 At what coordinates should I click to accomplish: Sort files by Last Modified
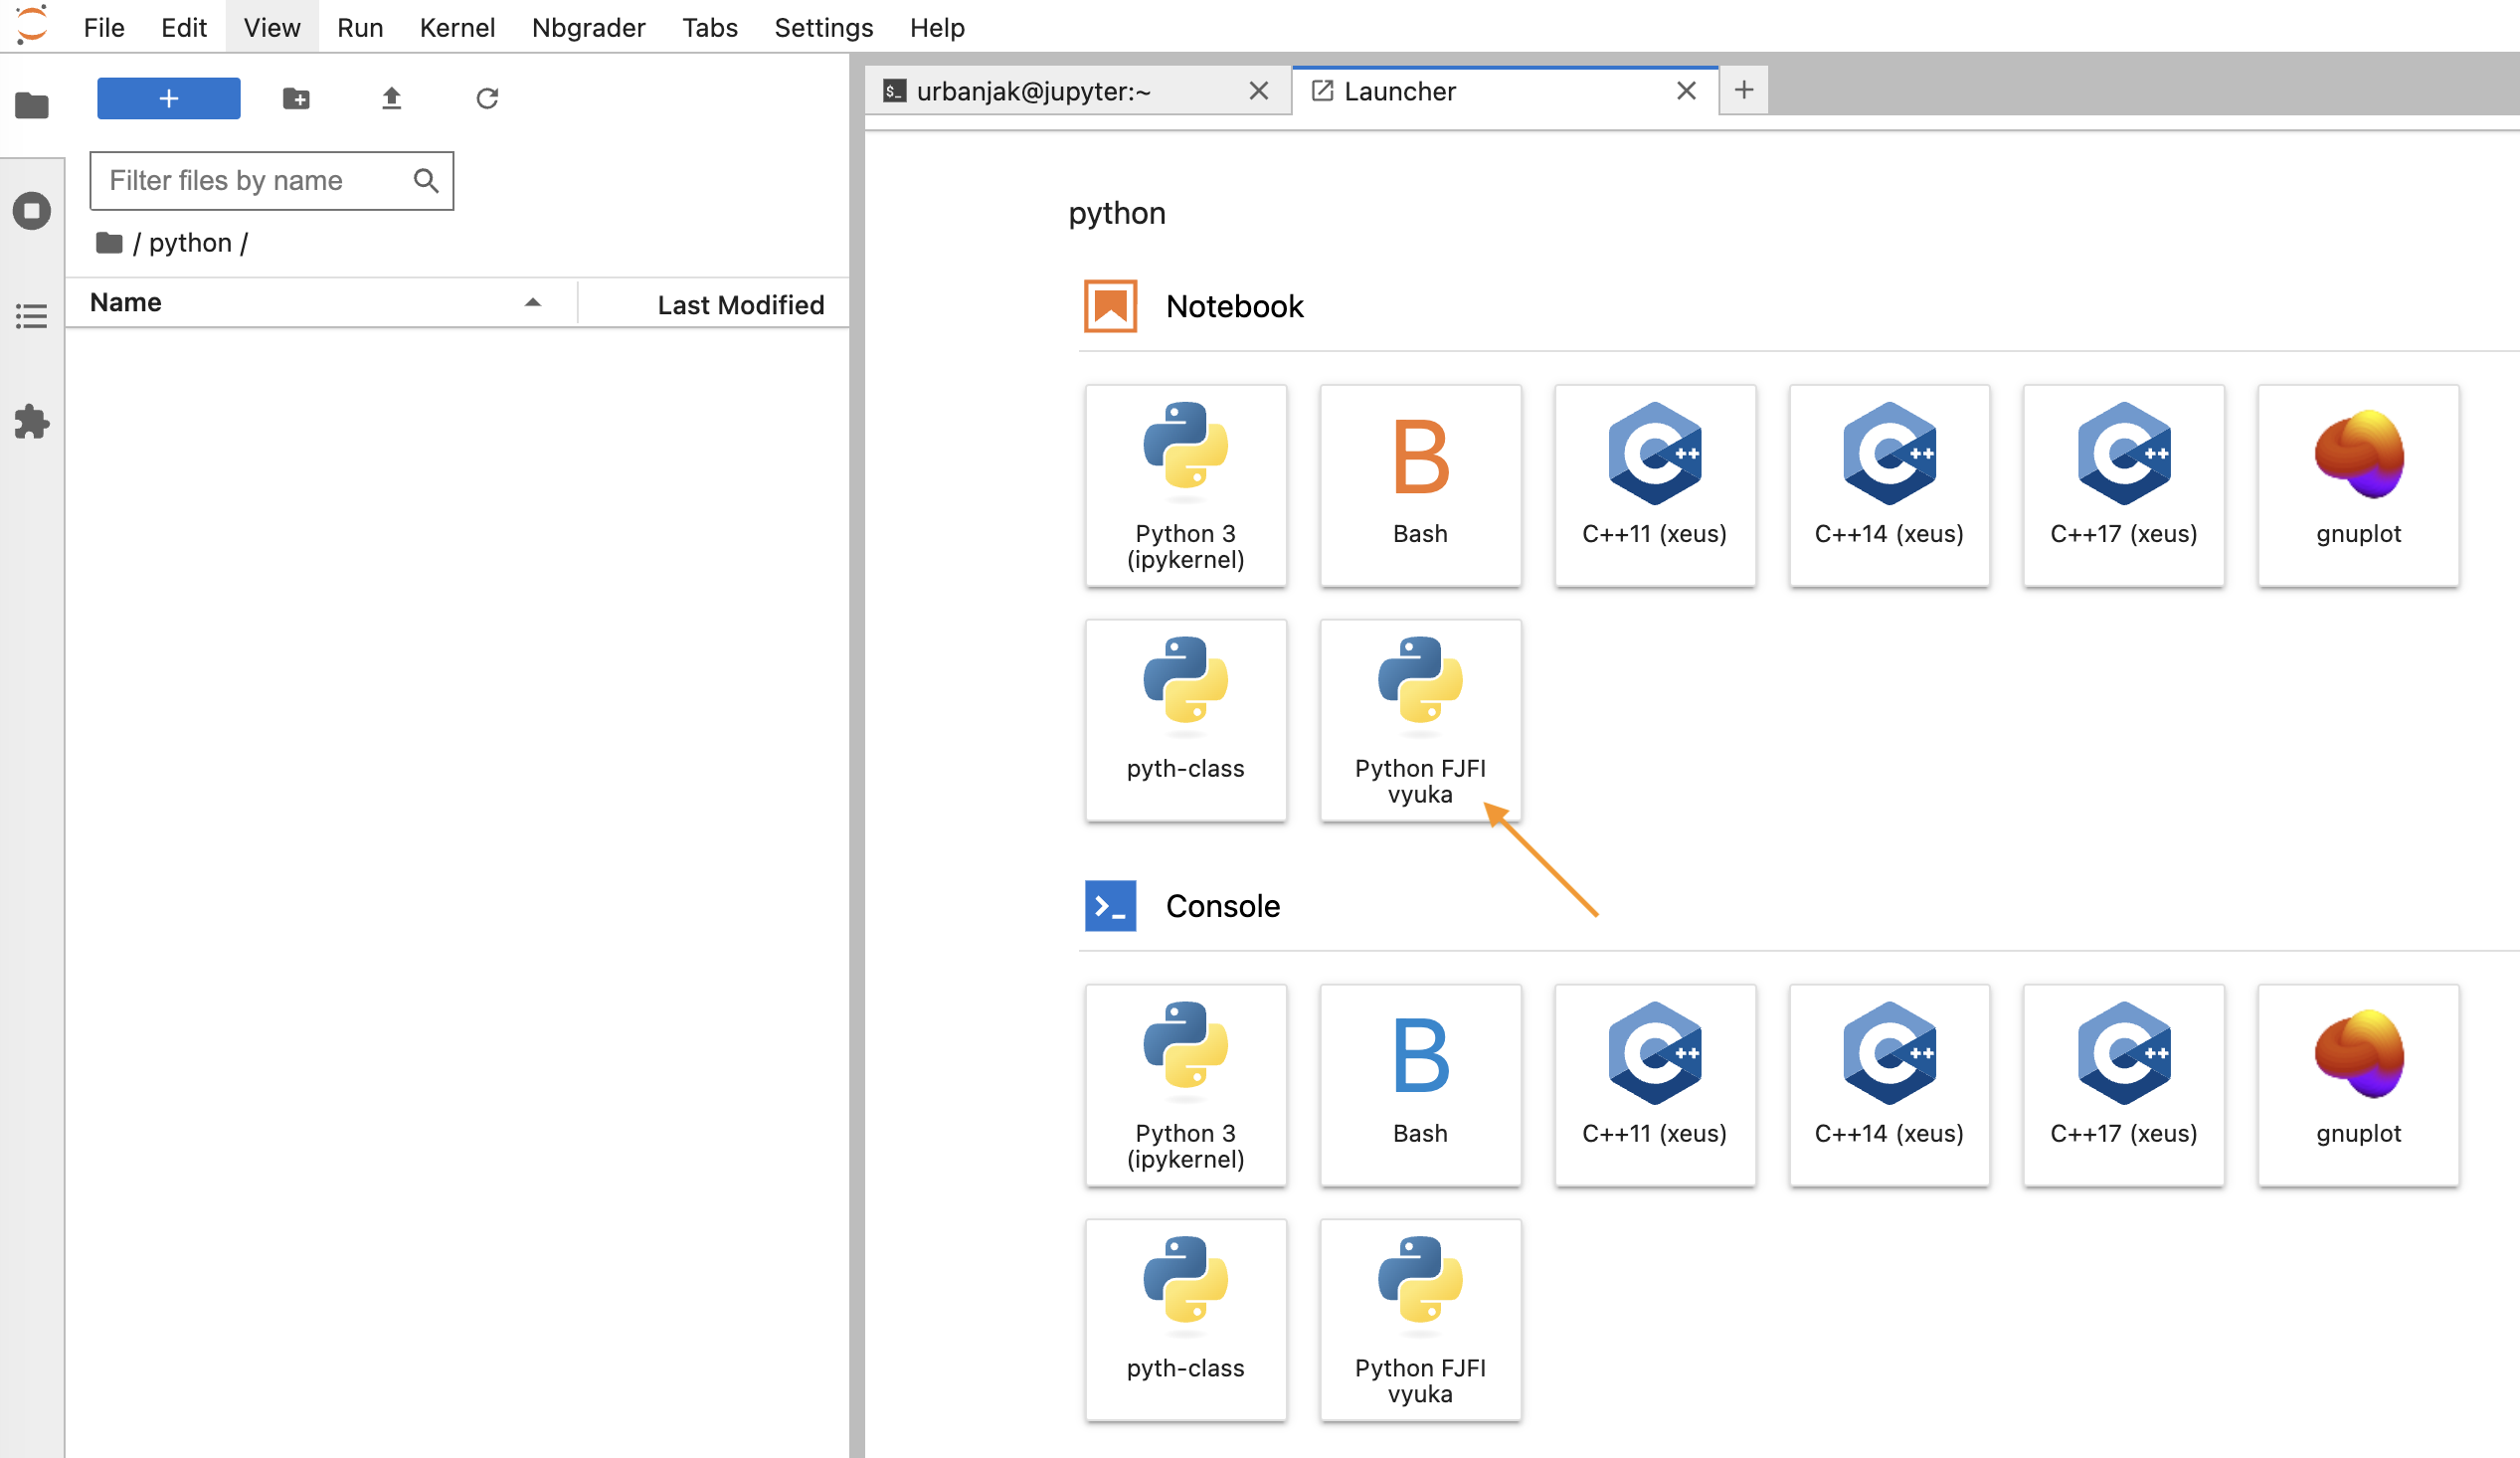[740, 305]
